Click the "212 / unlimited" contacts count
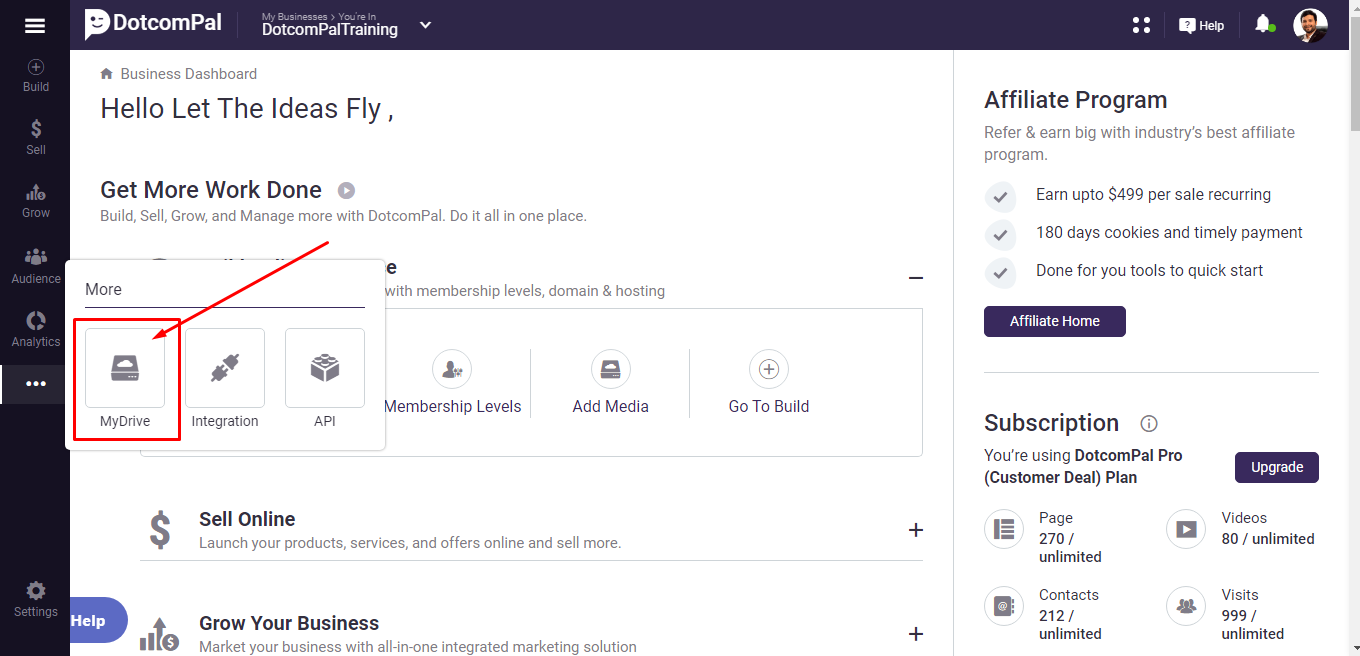 [1070, 624]
